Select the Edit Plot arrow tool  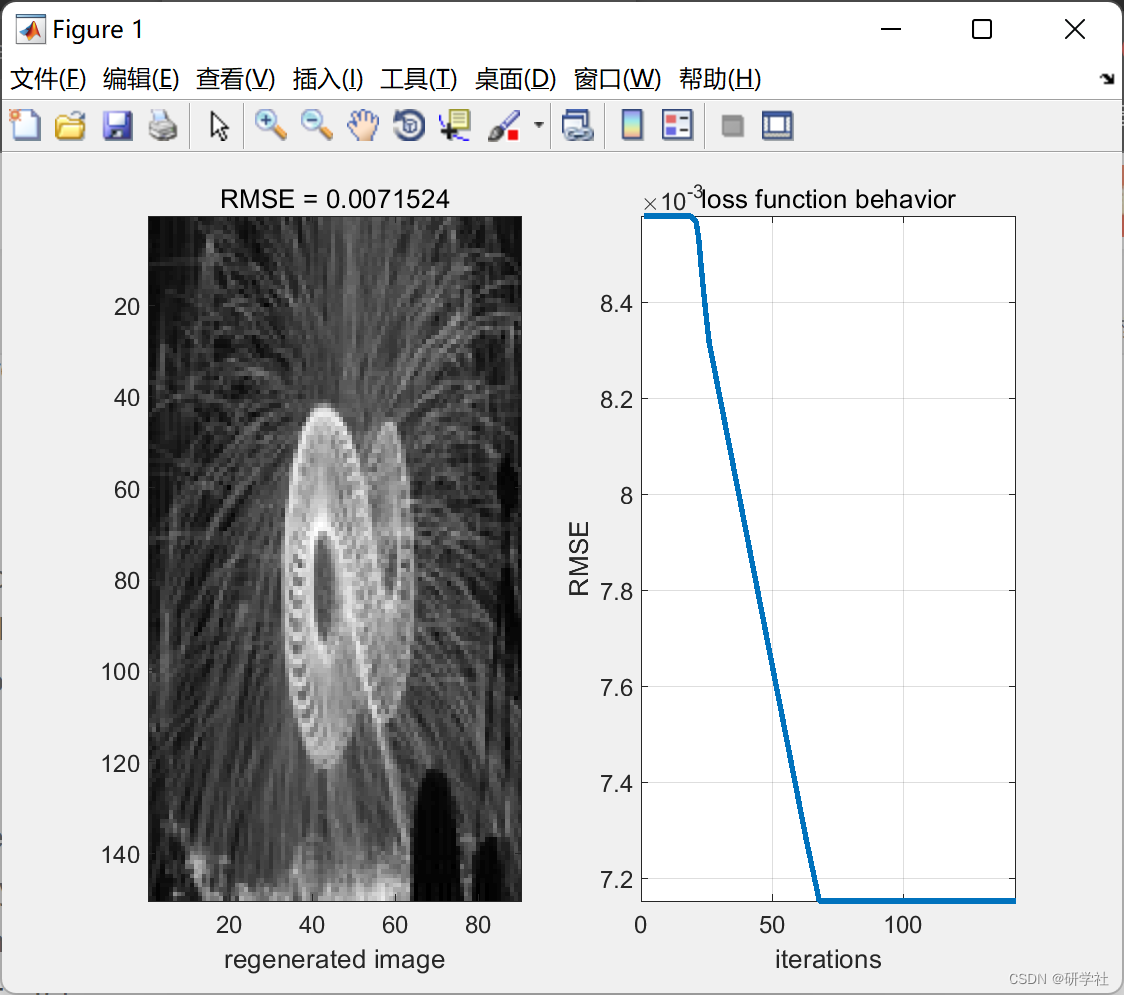[x=219, y=126]
